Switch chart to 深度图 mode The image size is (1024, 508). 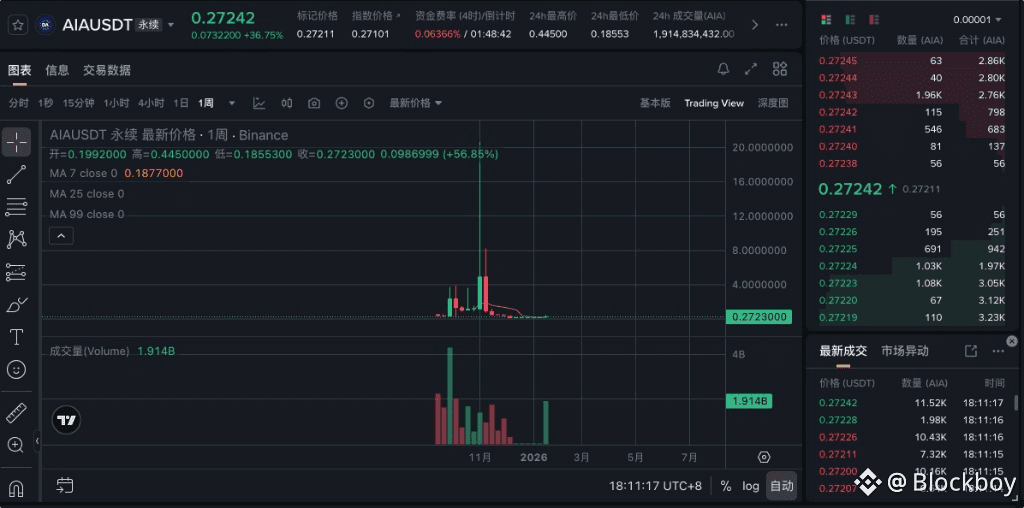point(773,103)
